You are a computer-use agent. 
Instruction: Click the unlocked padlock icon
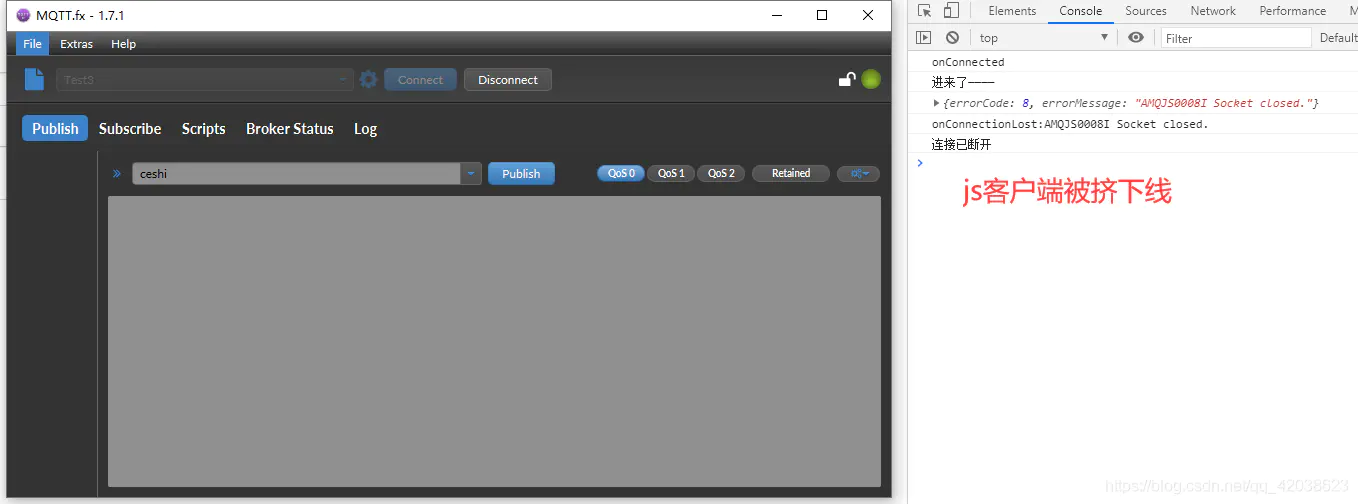point(846,80)
